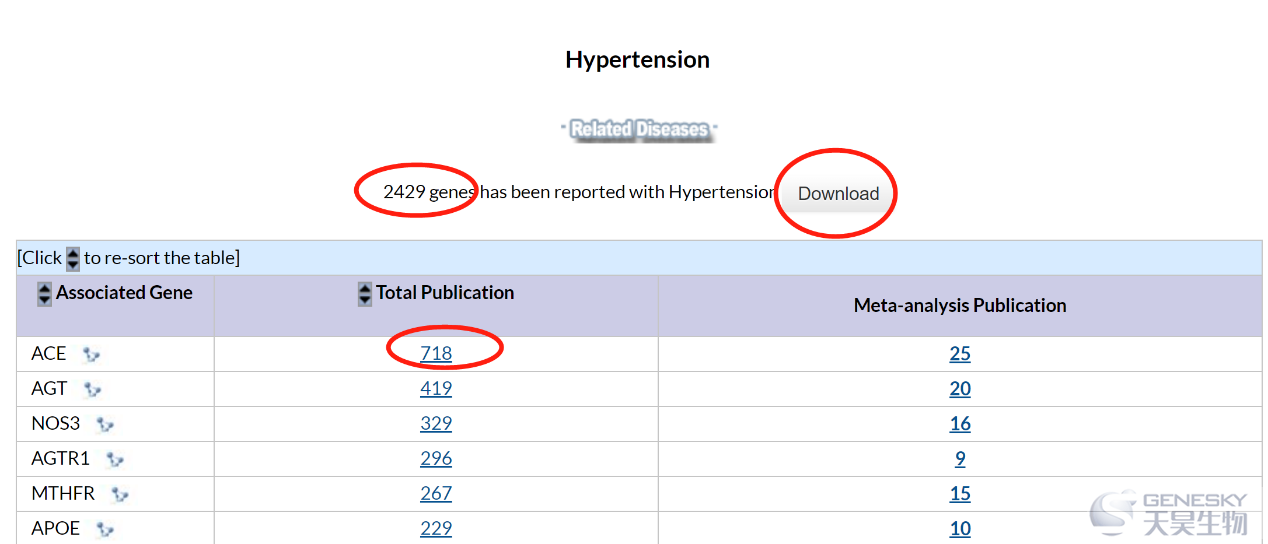Click the re-sort hint sort icon

click(x=73, y=258)
